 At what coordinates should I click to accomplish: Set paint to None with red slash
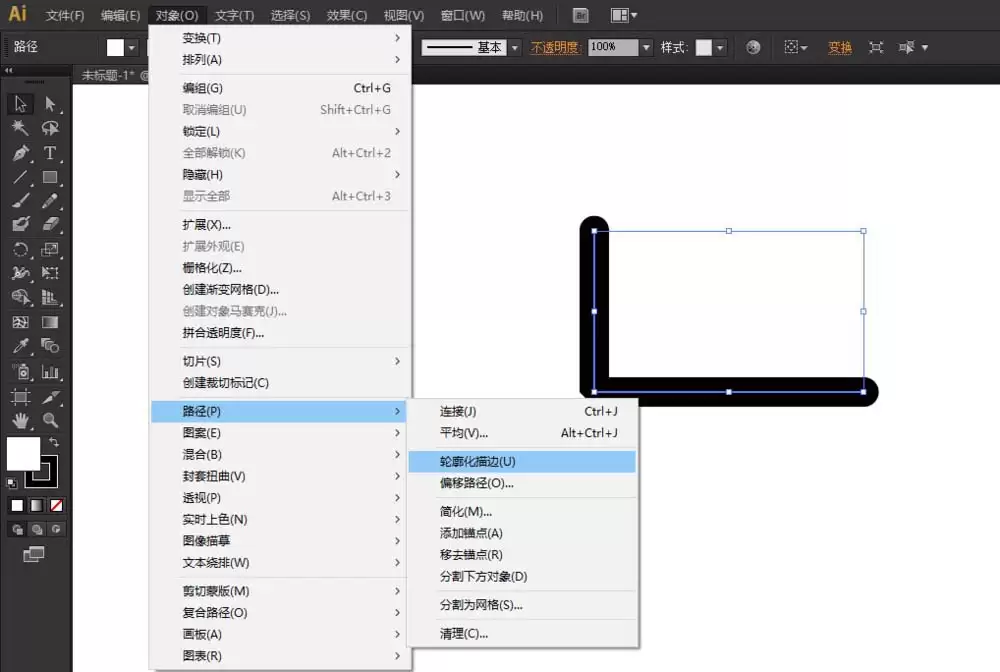[56, 506]
